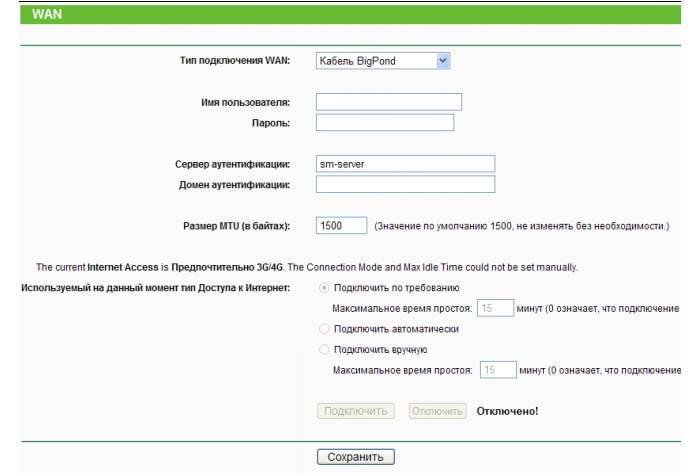Click idle time field under Подключить по требованию
Viewport: 700px width, 473px height.
pyautogui.click(x=495, y=308)
